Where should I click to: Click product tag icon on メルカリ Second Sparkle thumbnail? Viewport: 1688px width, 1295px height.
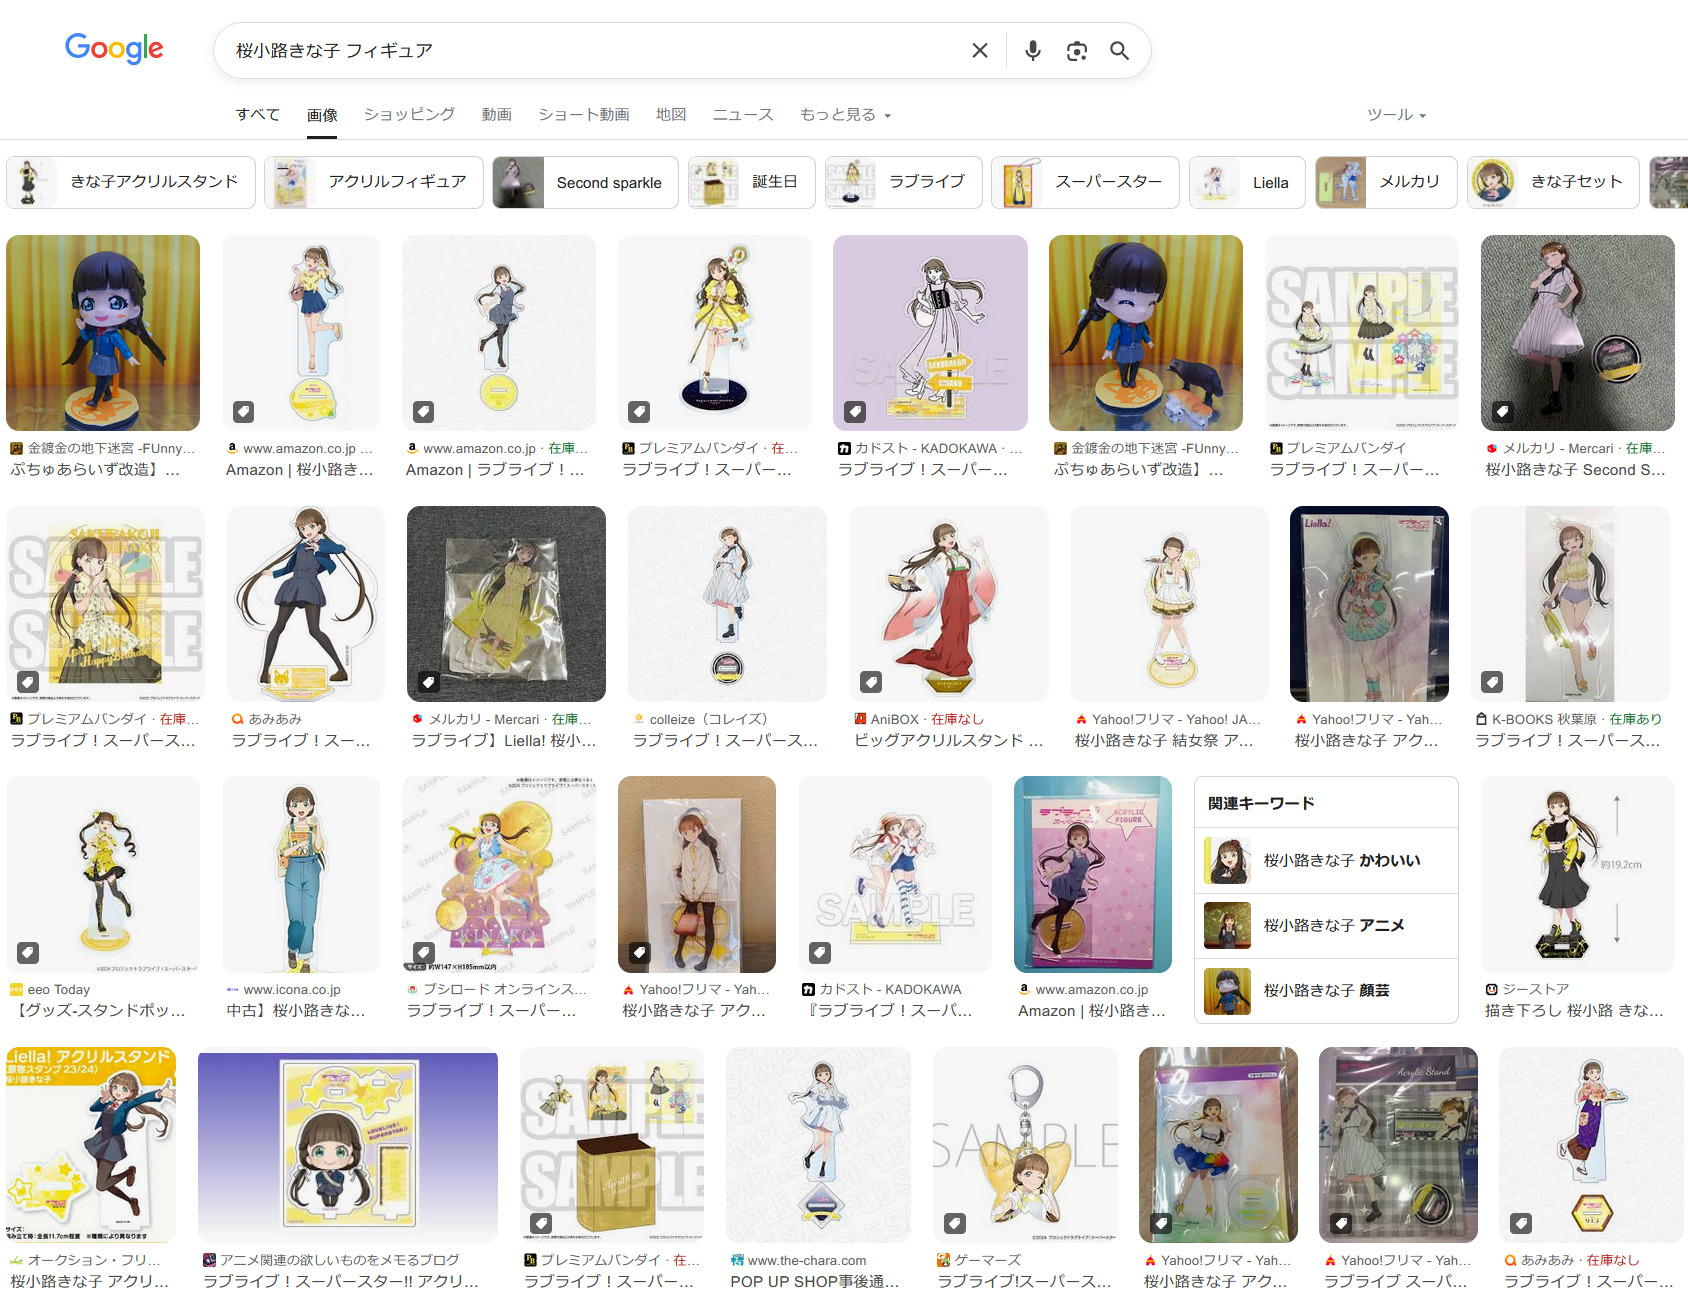(x=1502, y=411)
